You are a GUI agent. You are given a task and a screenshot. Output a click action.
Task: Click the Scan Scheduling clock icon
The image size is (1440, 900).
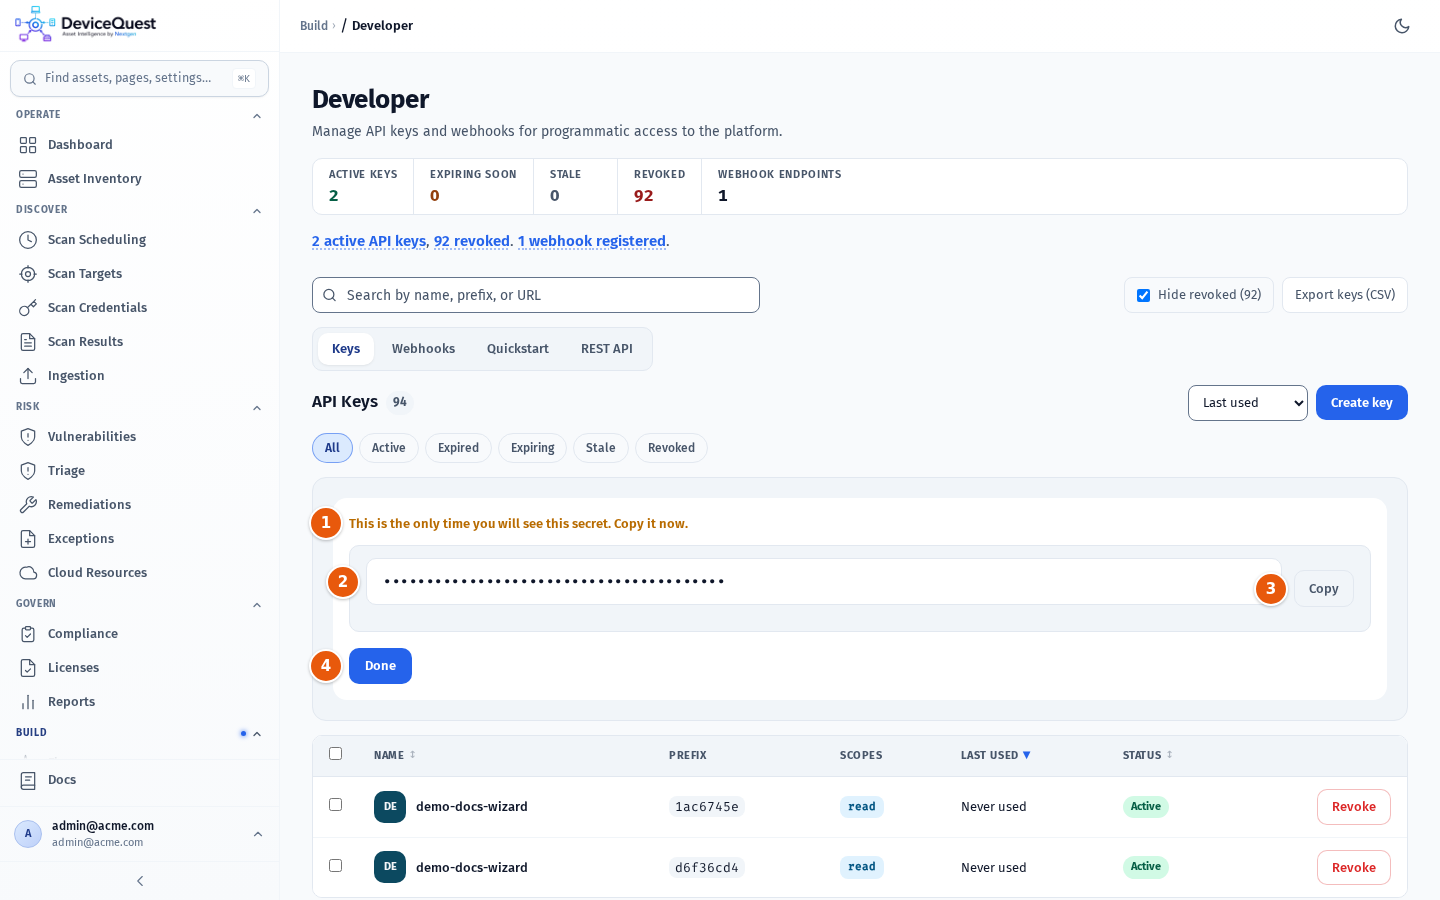coord(28,240)
